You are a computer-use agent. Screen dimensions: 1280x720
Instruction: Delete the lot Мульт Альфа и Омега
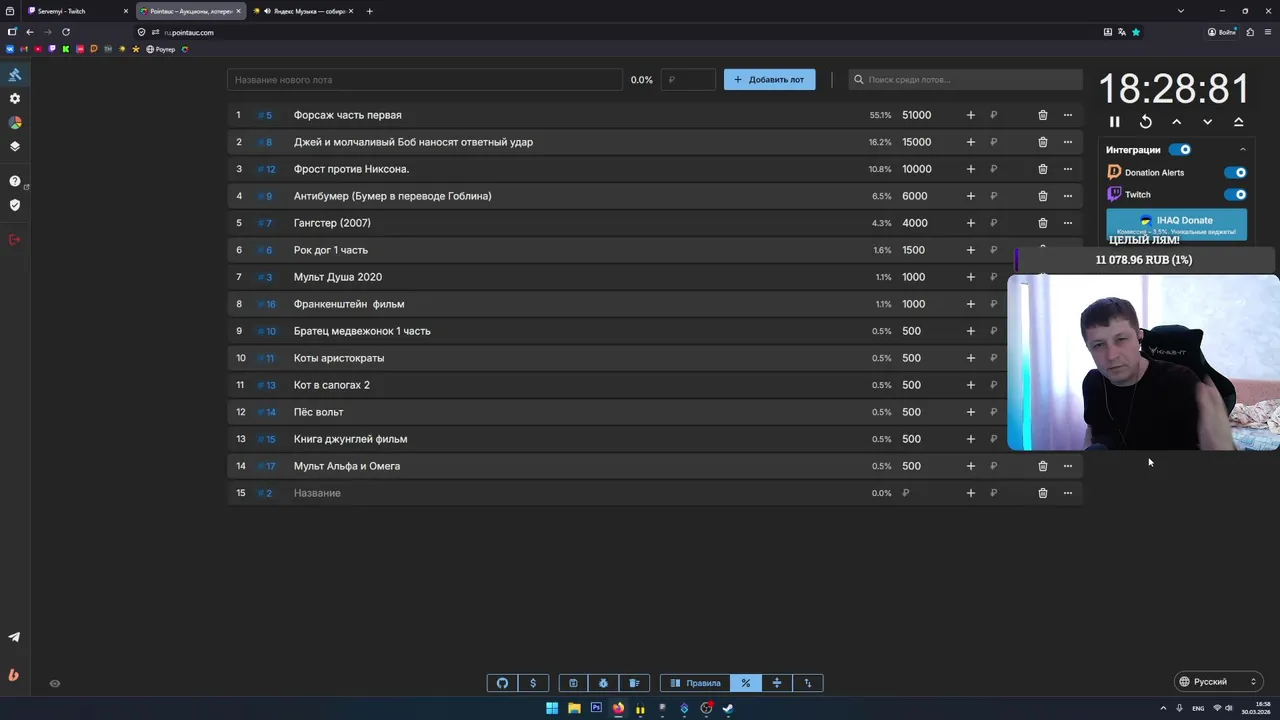1042,466
